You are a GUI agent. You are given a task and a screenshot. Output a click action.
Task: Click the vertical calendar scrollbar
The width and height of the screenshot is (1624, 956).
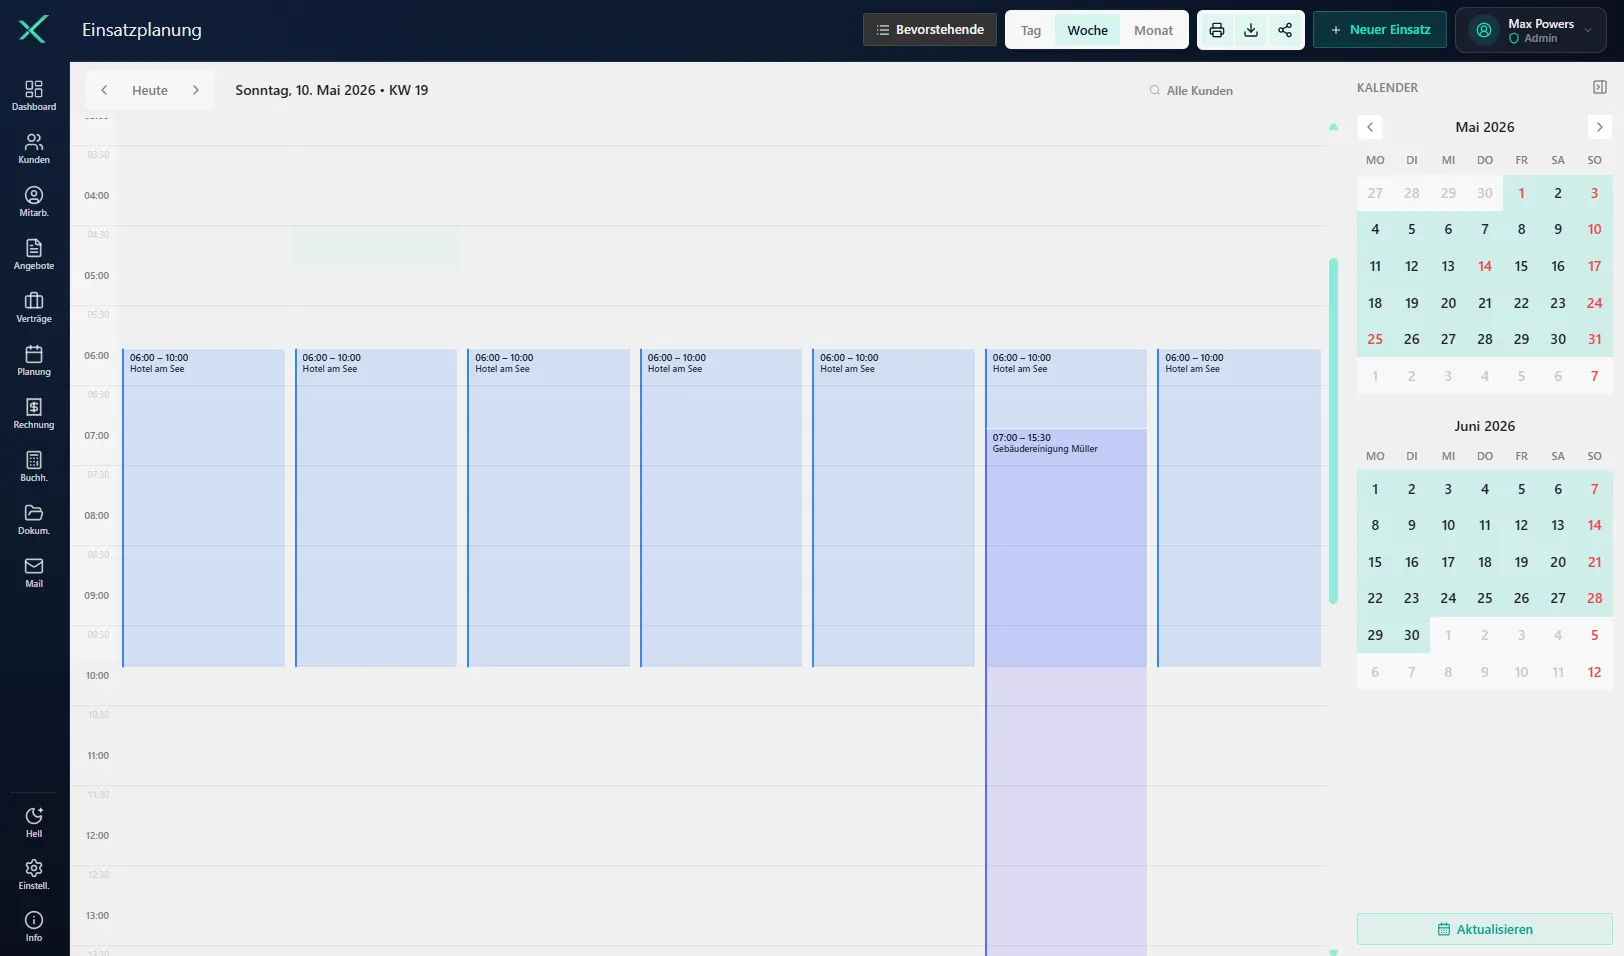click(1333, 431)
